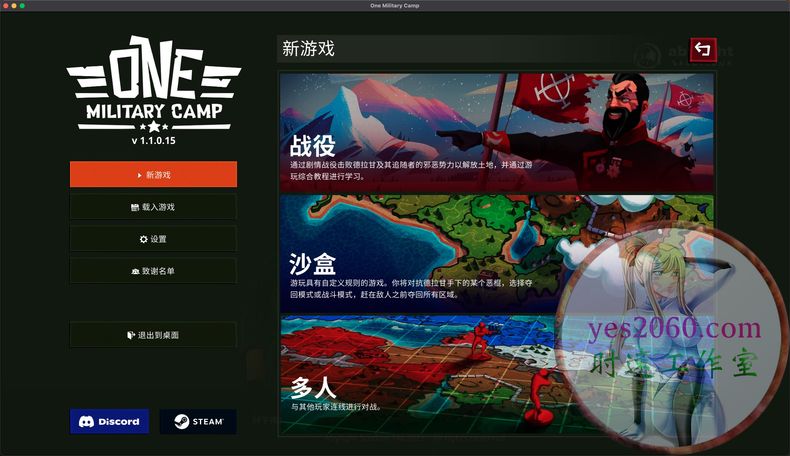Open 设置 with the gear icon
Image resolution: width=790 pixels, height=456 pixels.
(153, 239)
